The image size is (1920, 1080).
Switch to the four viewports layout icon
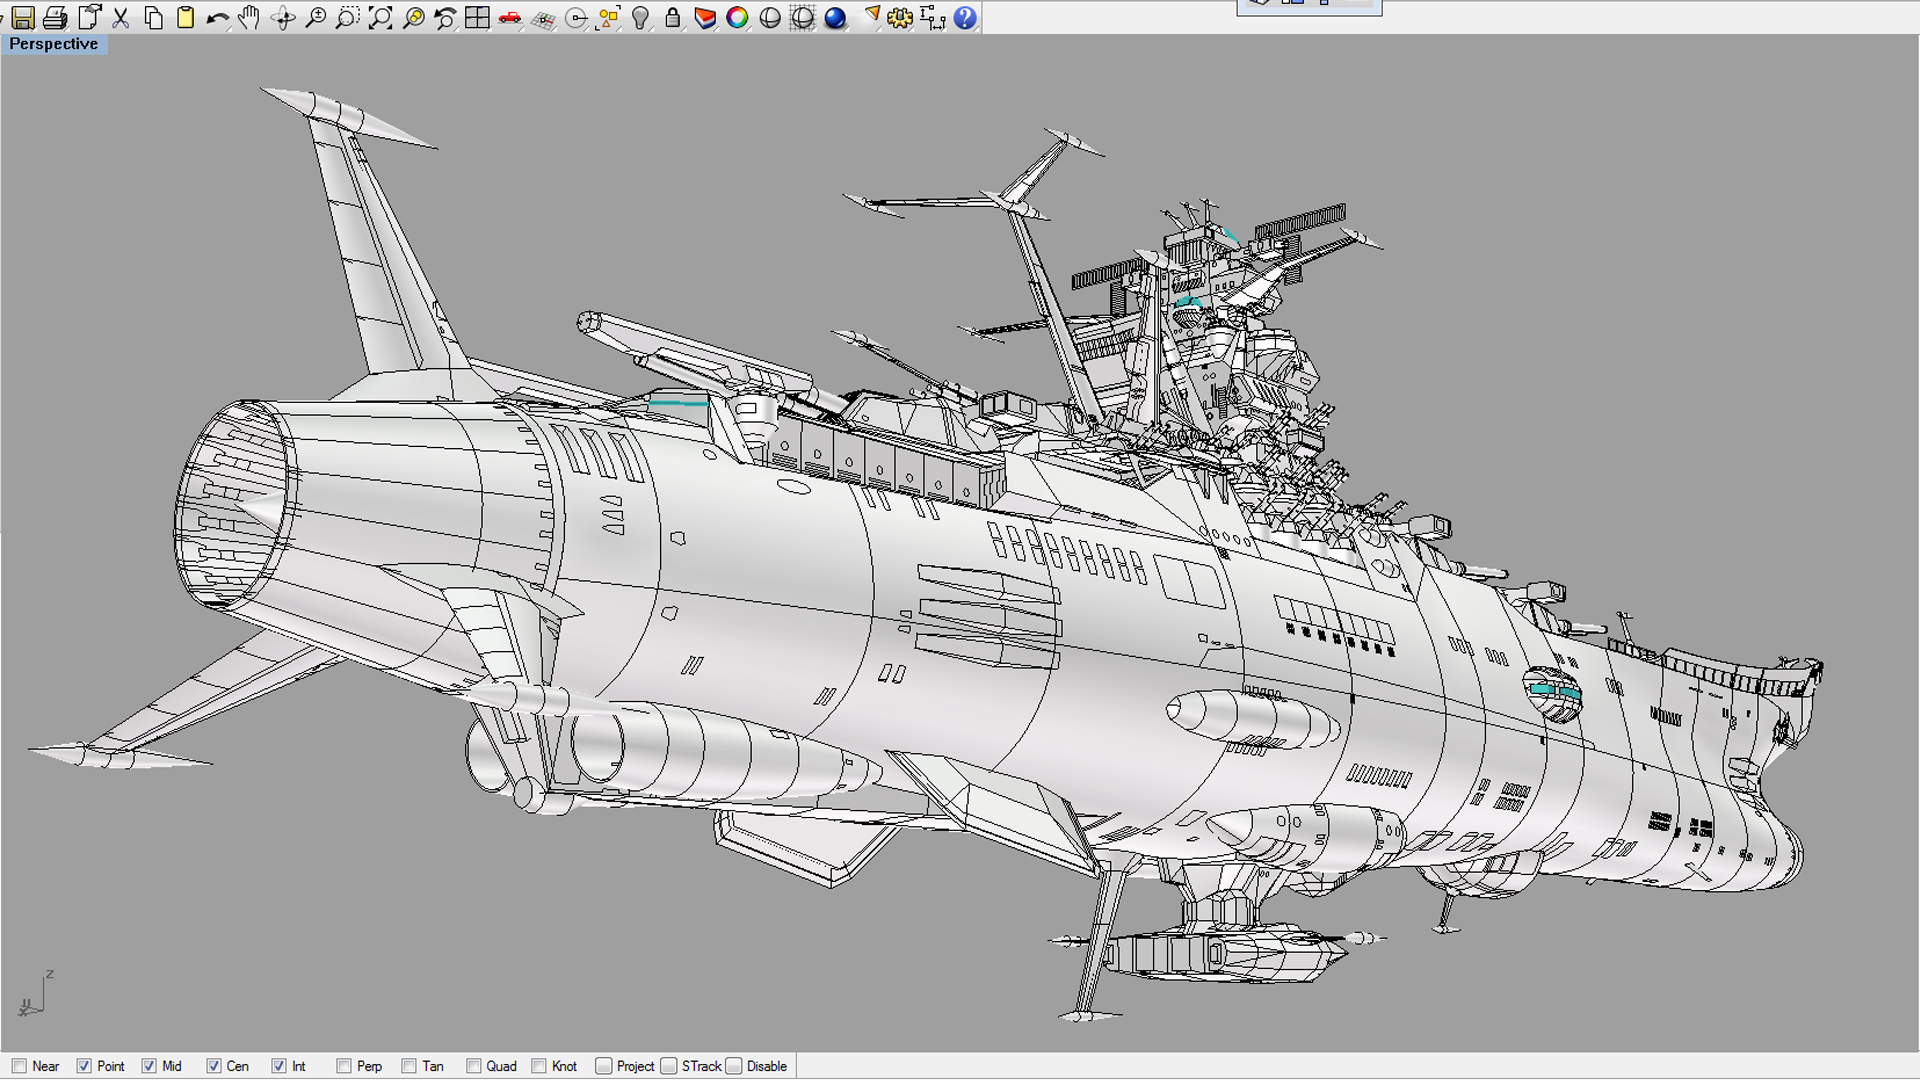point(477,18)
